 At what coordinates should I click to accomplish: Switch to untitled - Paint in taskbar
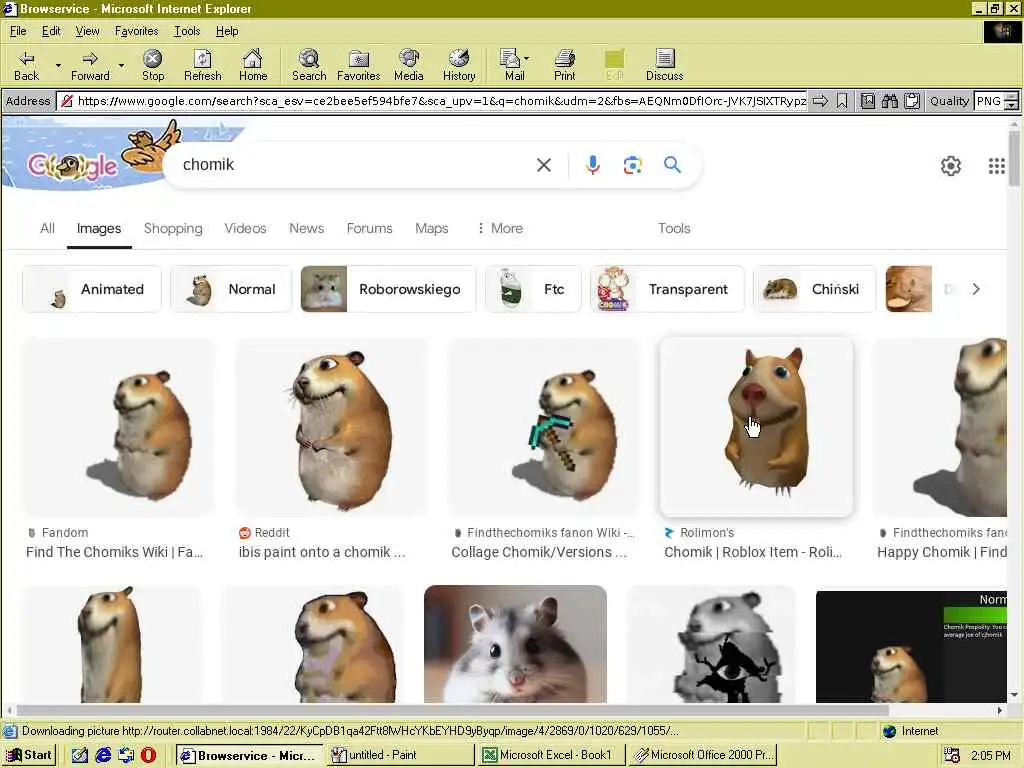coord(401,755)
